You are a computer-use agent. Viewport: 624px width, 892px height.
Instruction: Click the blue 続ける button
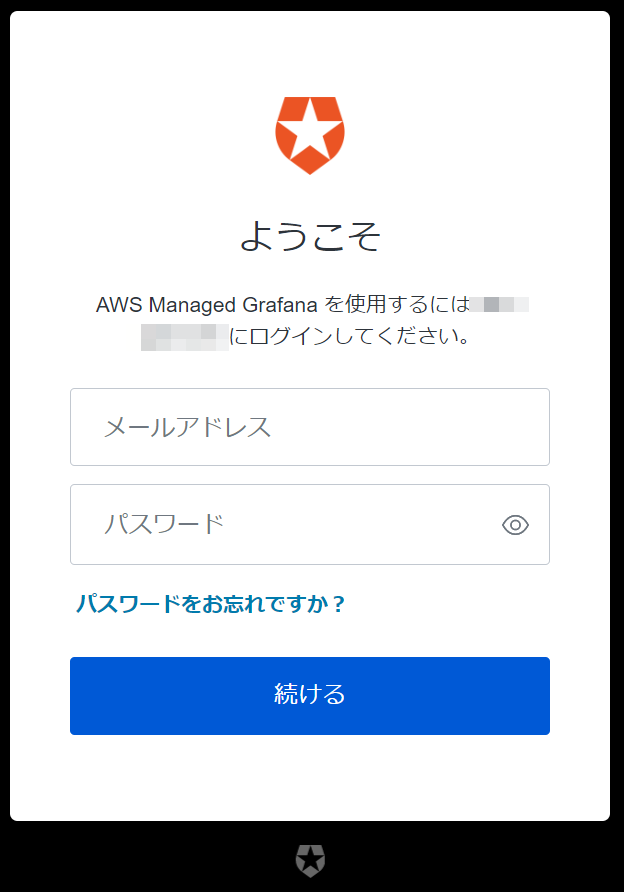310,696
